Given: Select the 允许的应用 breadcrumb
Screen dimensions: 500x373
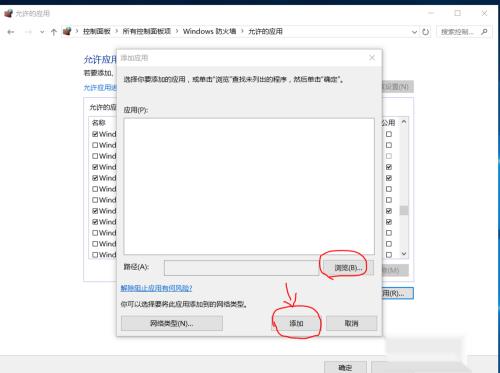Looking at the screenshot, I should pyautogui.click(x=265, y=31).
